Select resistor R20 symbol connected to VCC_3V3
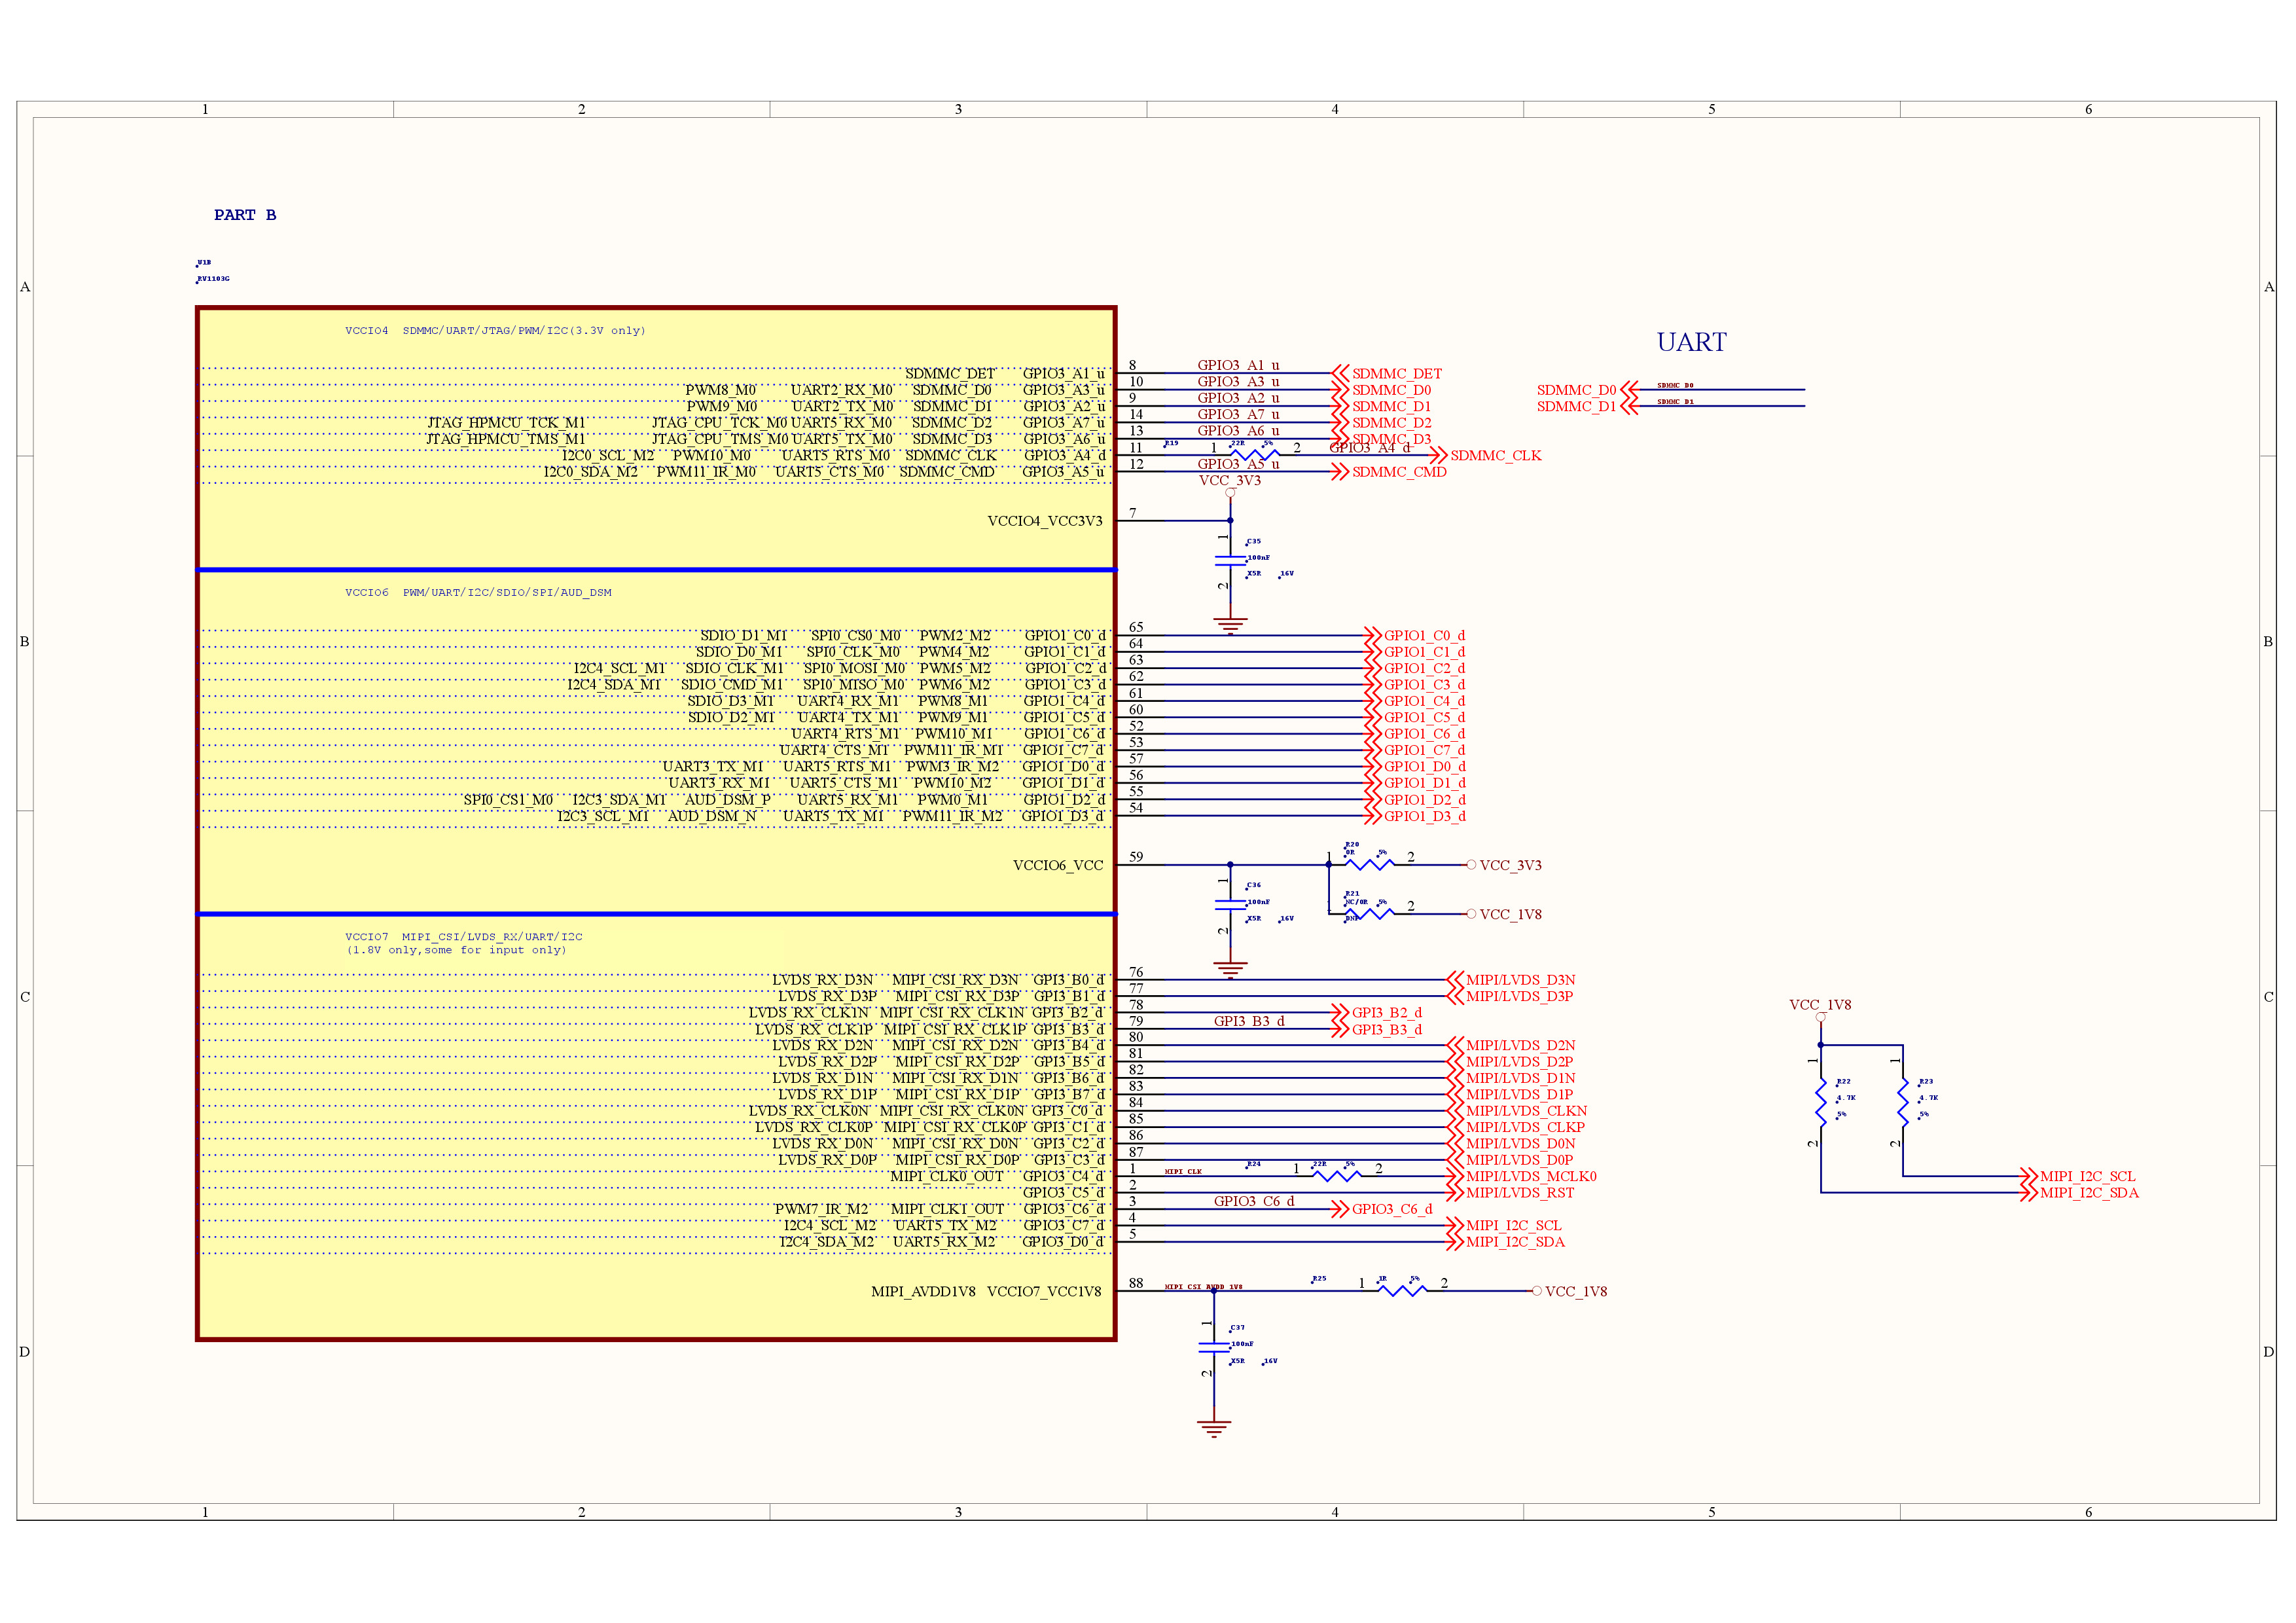The height and width of the screenshot is (1623, 2296). coord(1369,864)
